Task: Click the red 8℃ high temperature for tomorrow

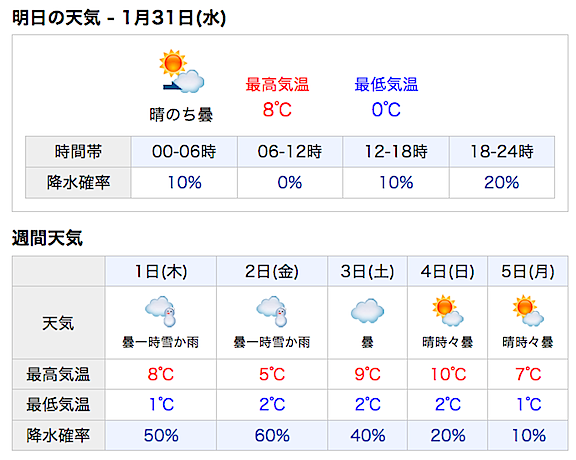Action: pyautogui.click(x=277, y=110)
